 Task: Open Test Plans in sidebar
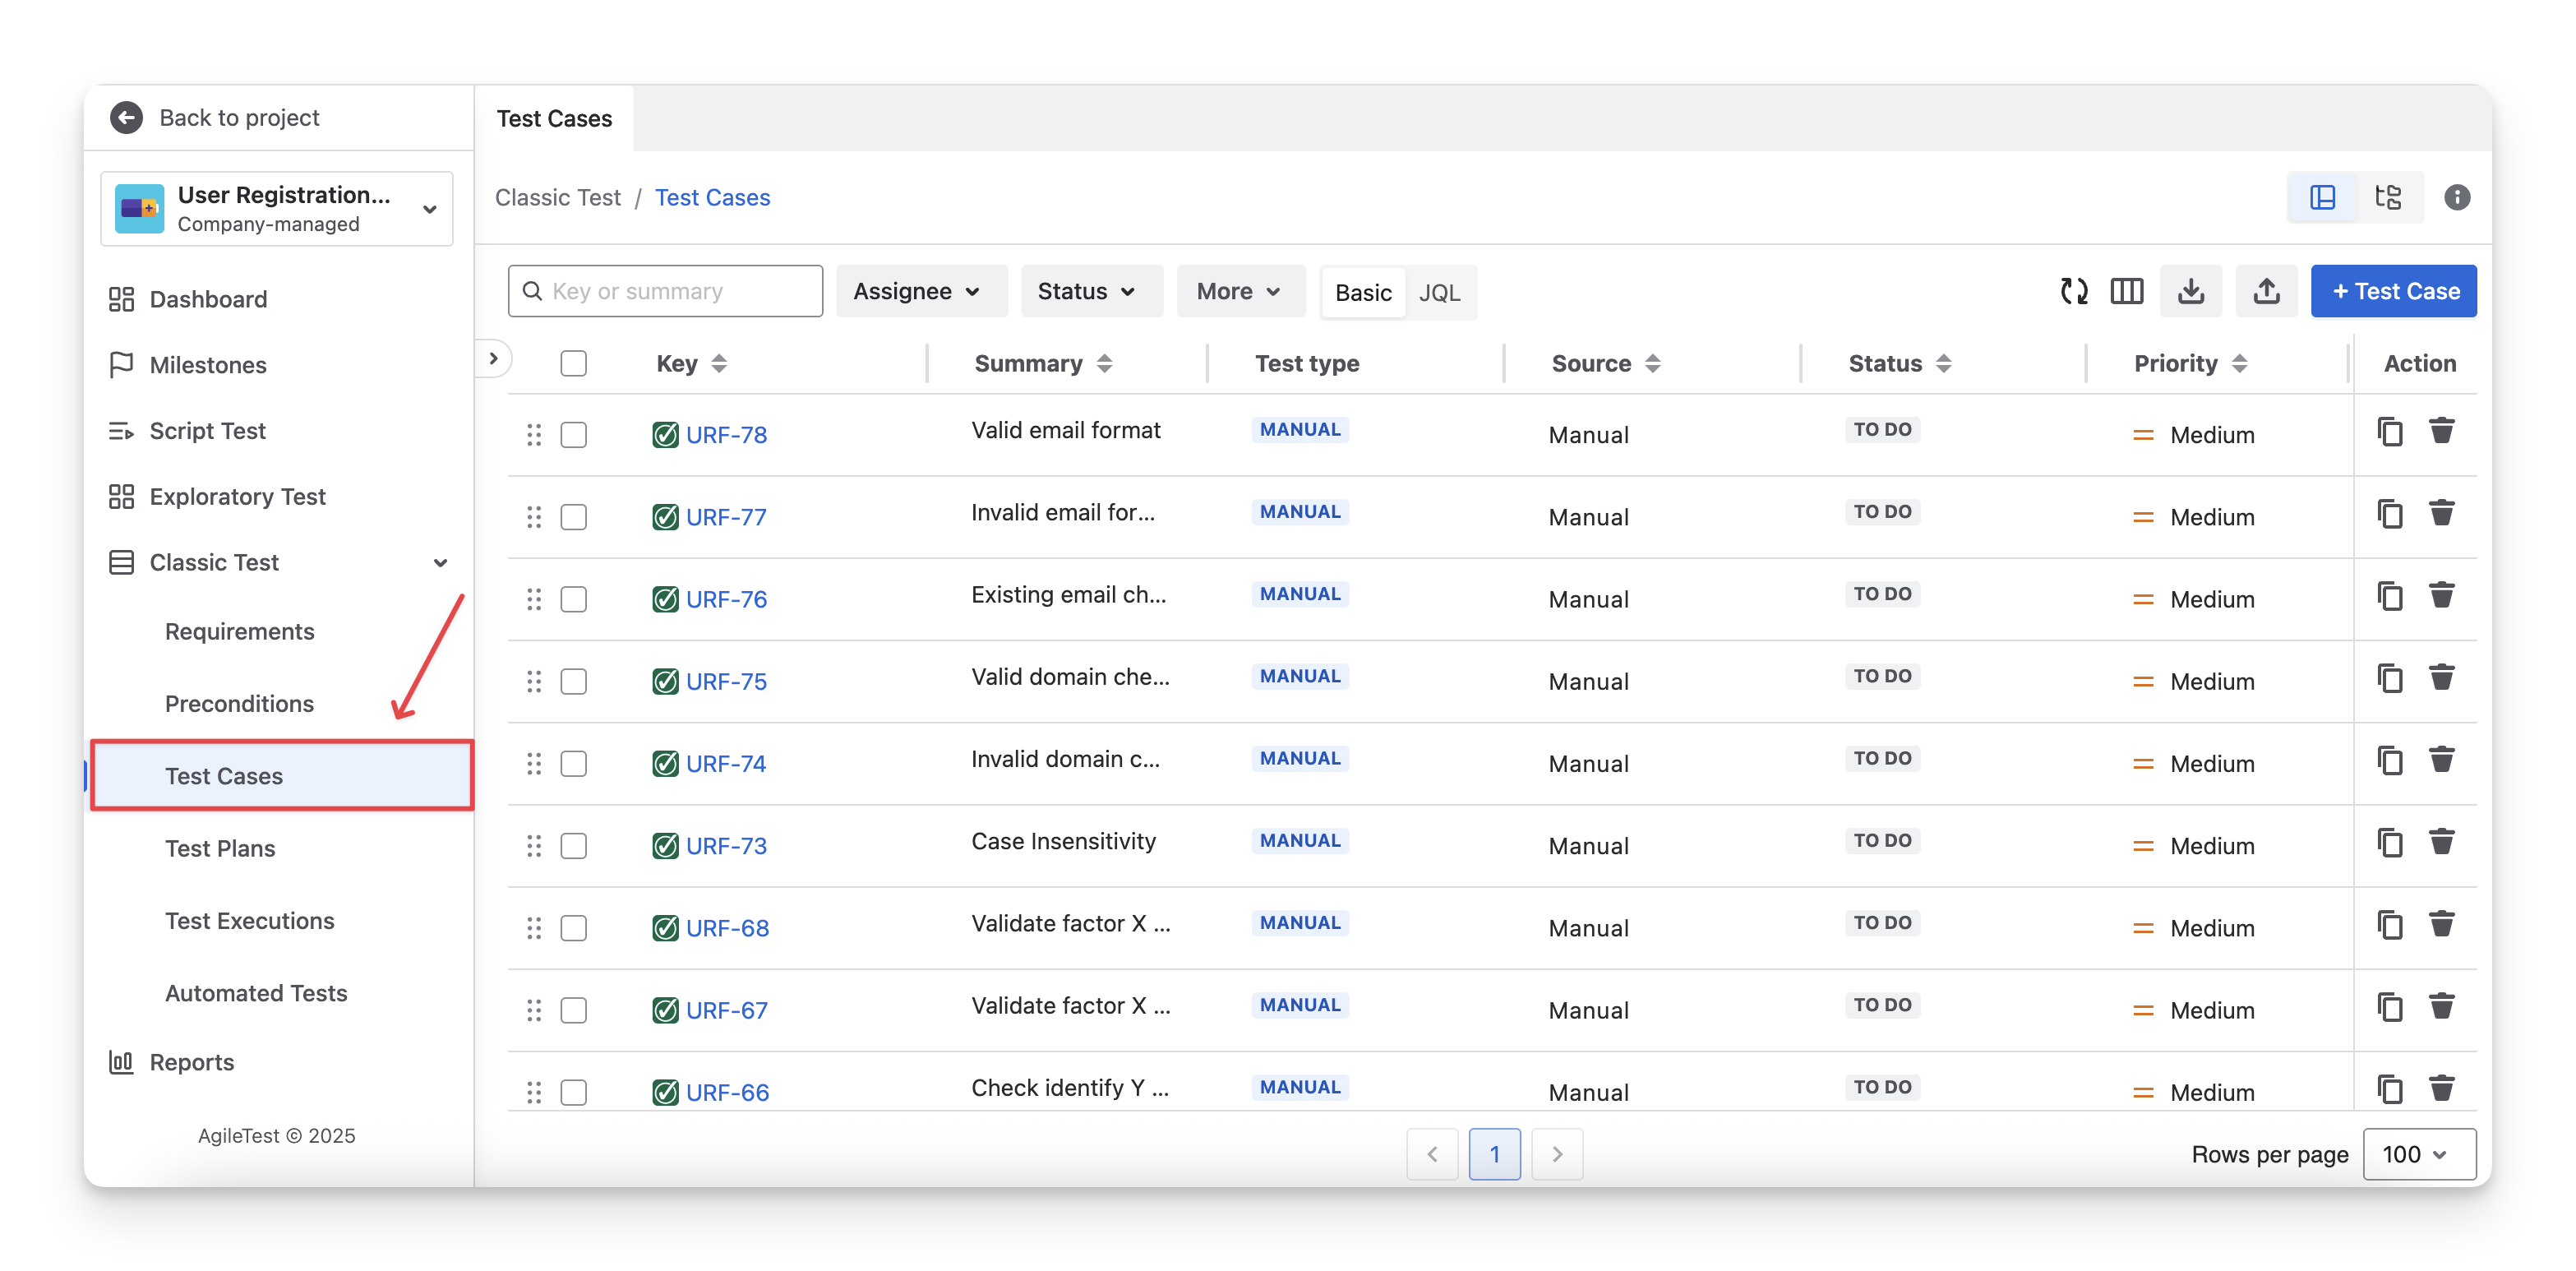point(220,848)
